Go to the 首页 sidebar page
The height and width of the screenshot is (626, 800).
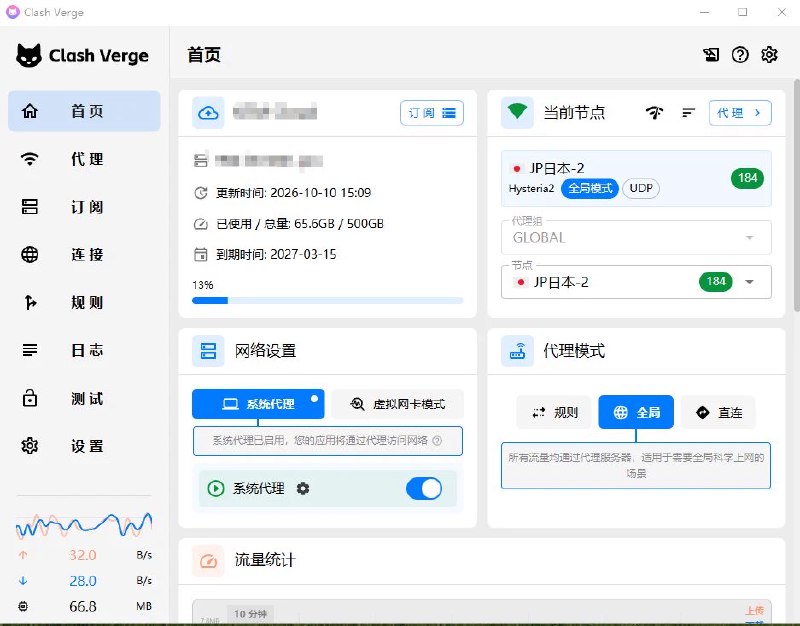84,111
